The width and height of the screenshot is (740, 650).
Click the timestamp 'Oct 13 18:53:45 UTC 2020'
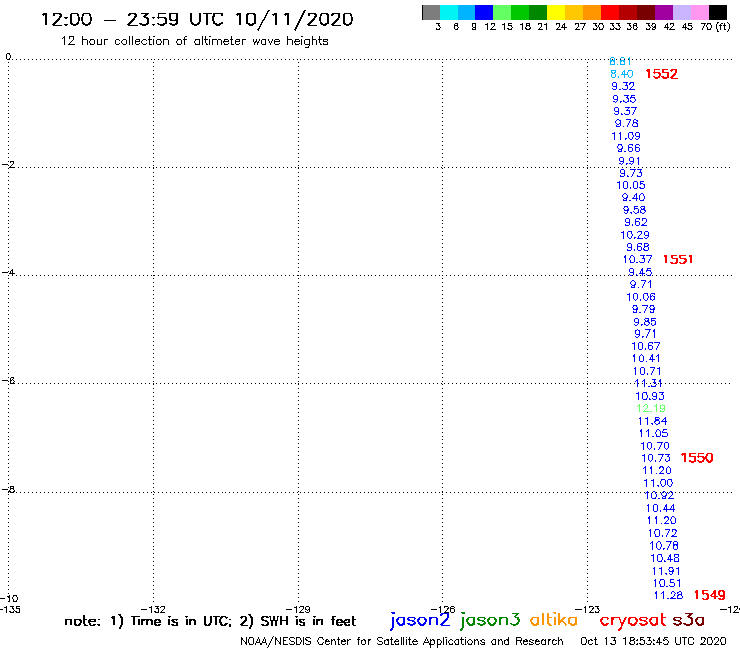(x=653, y=642)
